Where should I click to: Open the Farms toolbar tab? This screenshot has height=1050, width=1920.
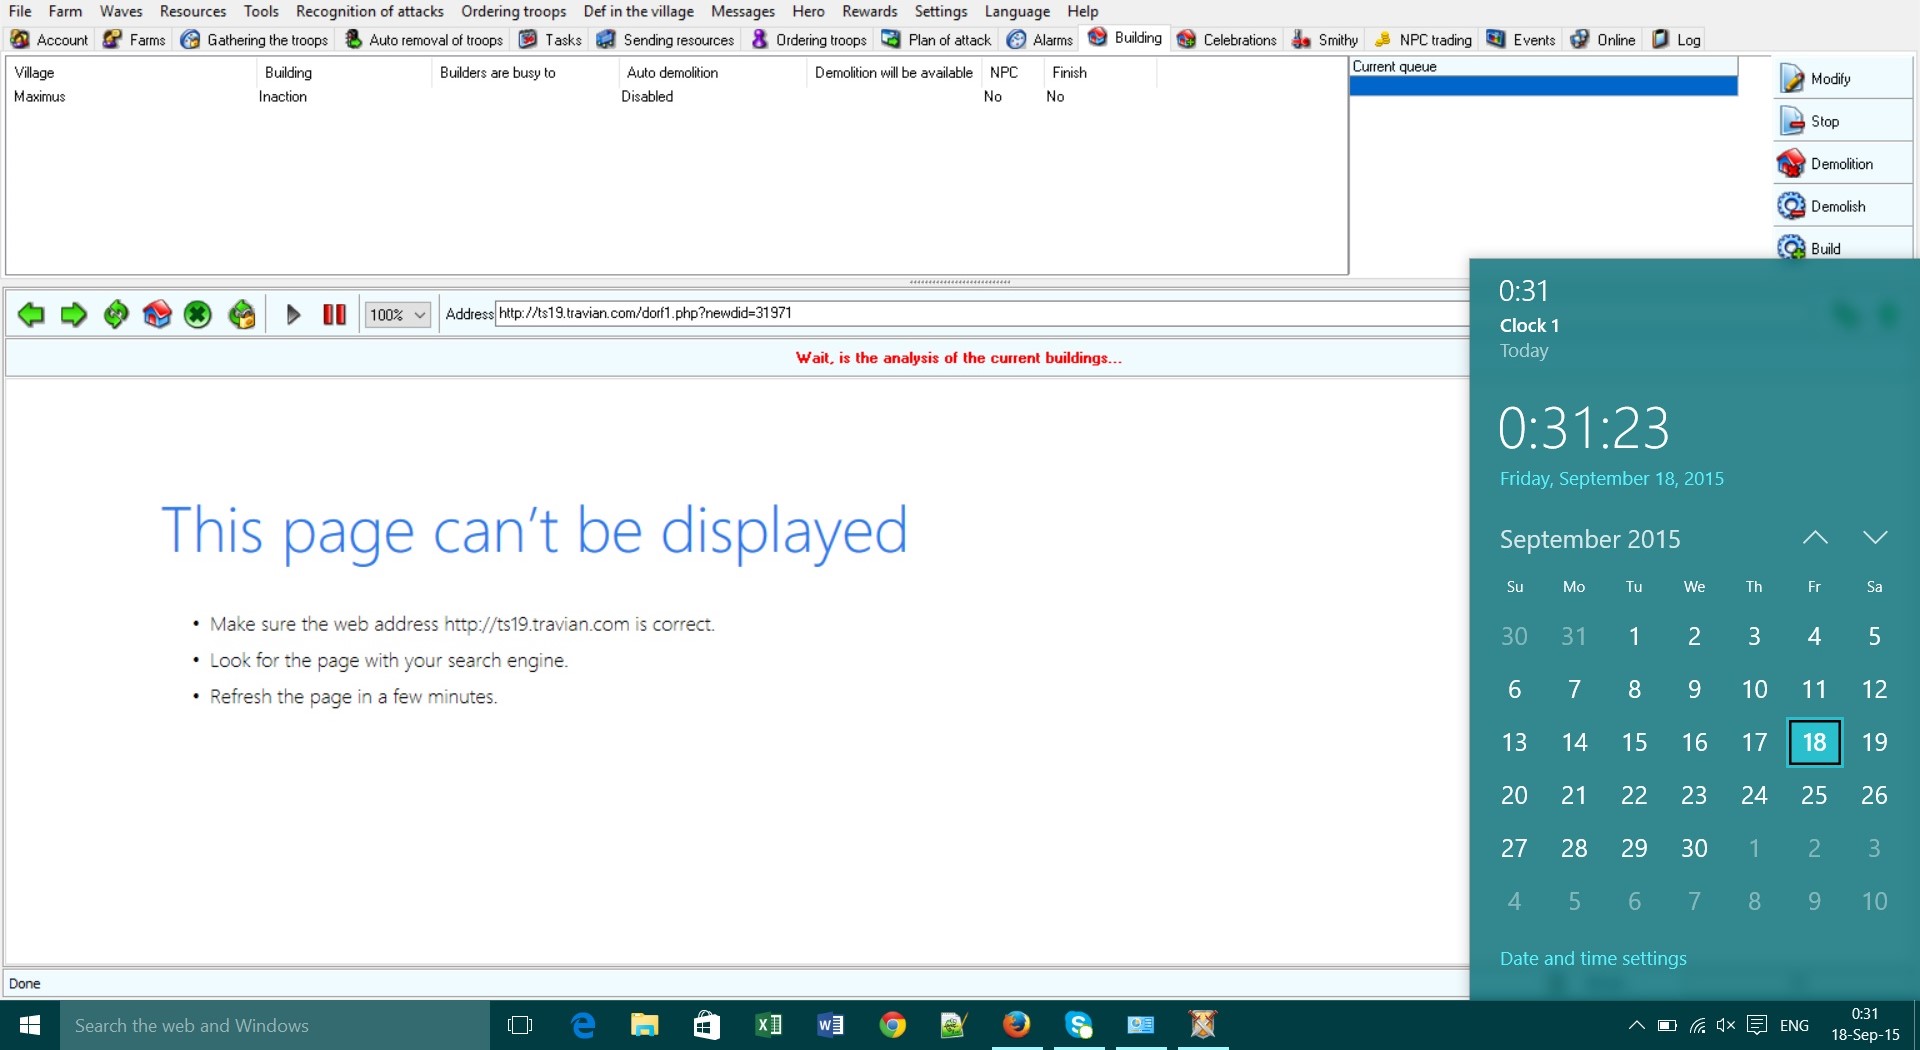coord(135,40)
